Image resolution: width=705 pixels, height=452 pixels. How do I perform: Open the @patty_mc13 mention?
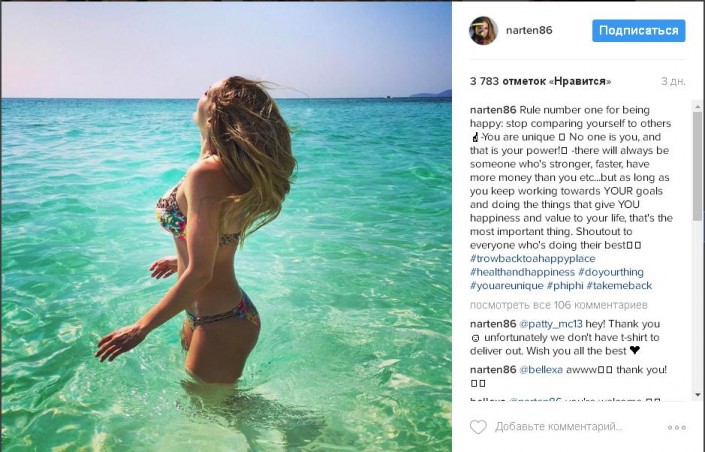pos(551,324)
